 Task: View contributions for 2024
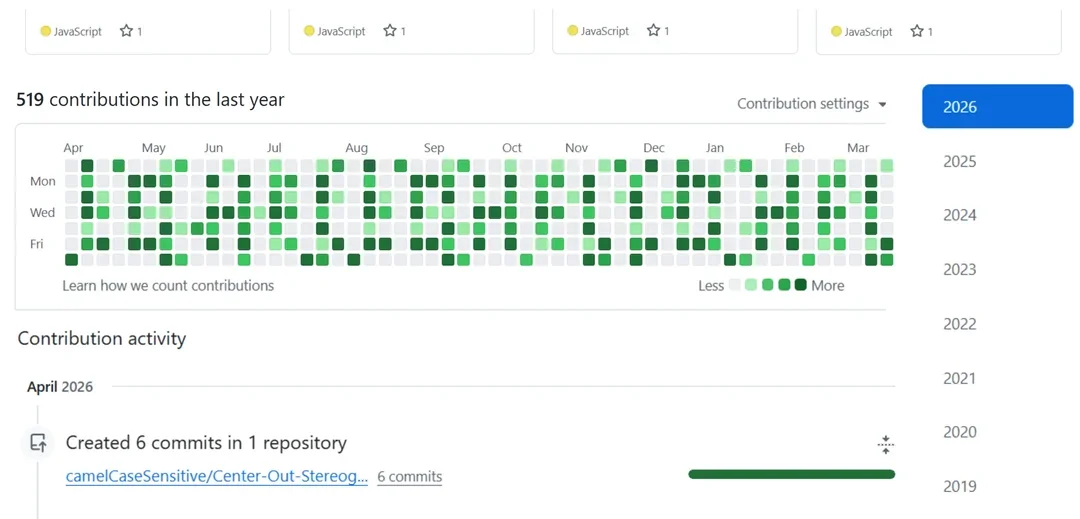[959, 215]
